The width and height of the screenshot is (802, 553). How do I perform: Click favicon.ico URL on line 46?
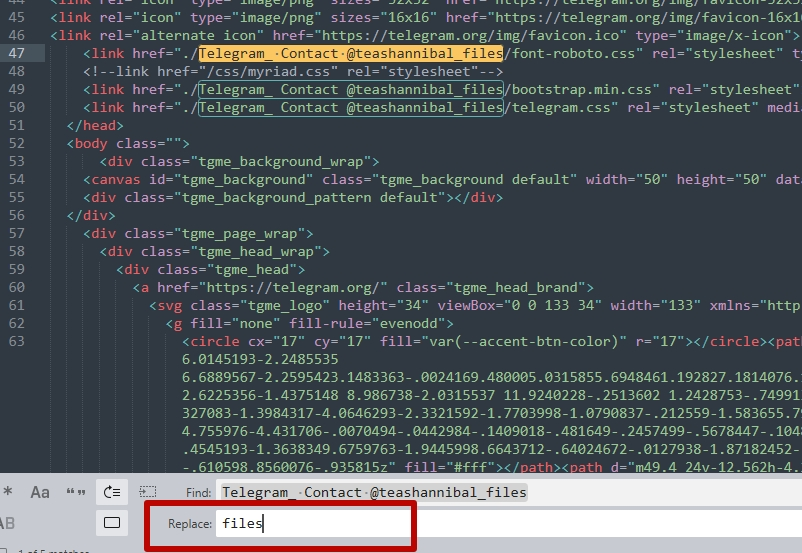[x=471, y=35]
